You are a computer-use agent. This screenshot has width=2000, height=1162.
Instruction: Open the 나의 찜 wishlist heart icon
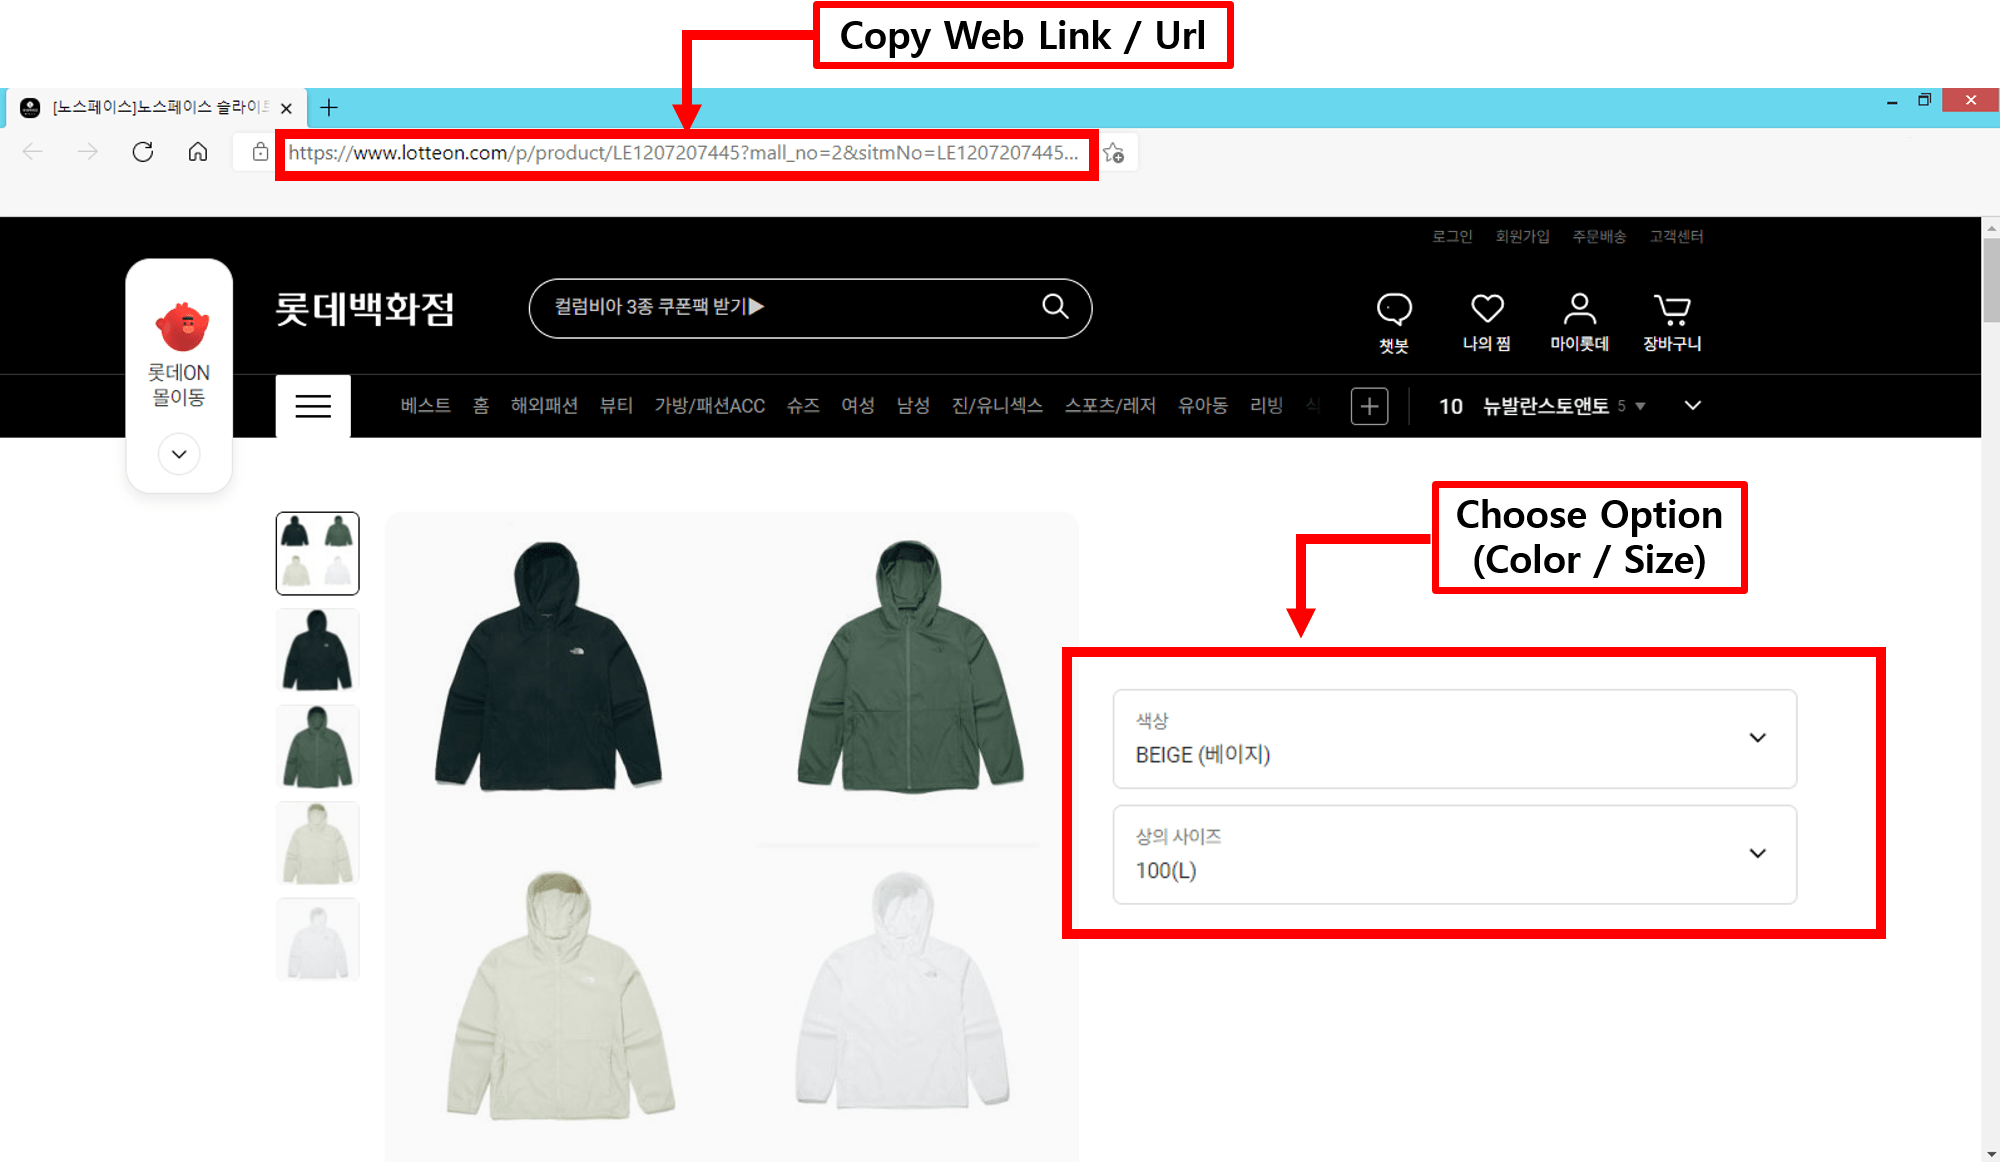point(1486,310)
